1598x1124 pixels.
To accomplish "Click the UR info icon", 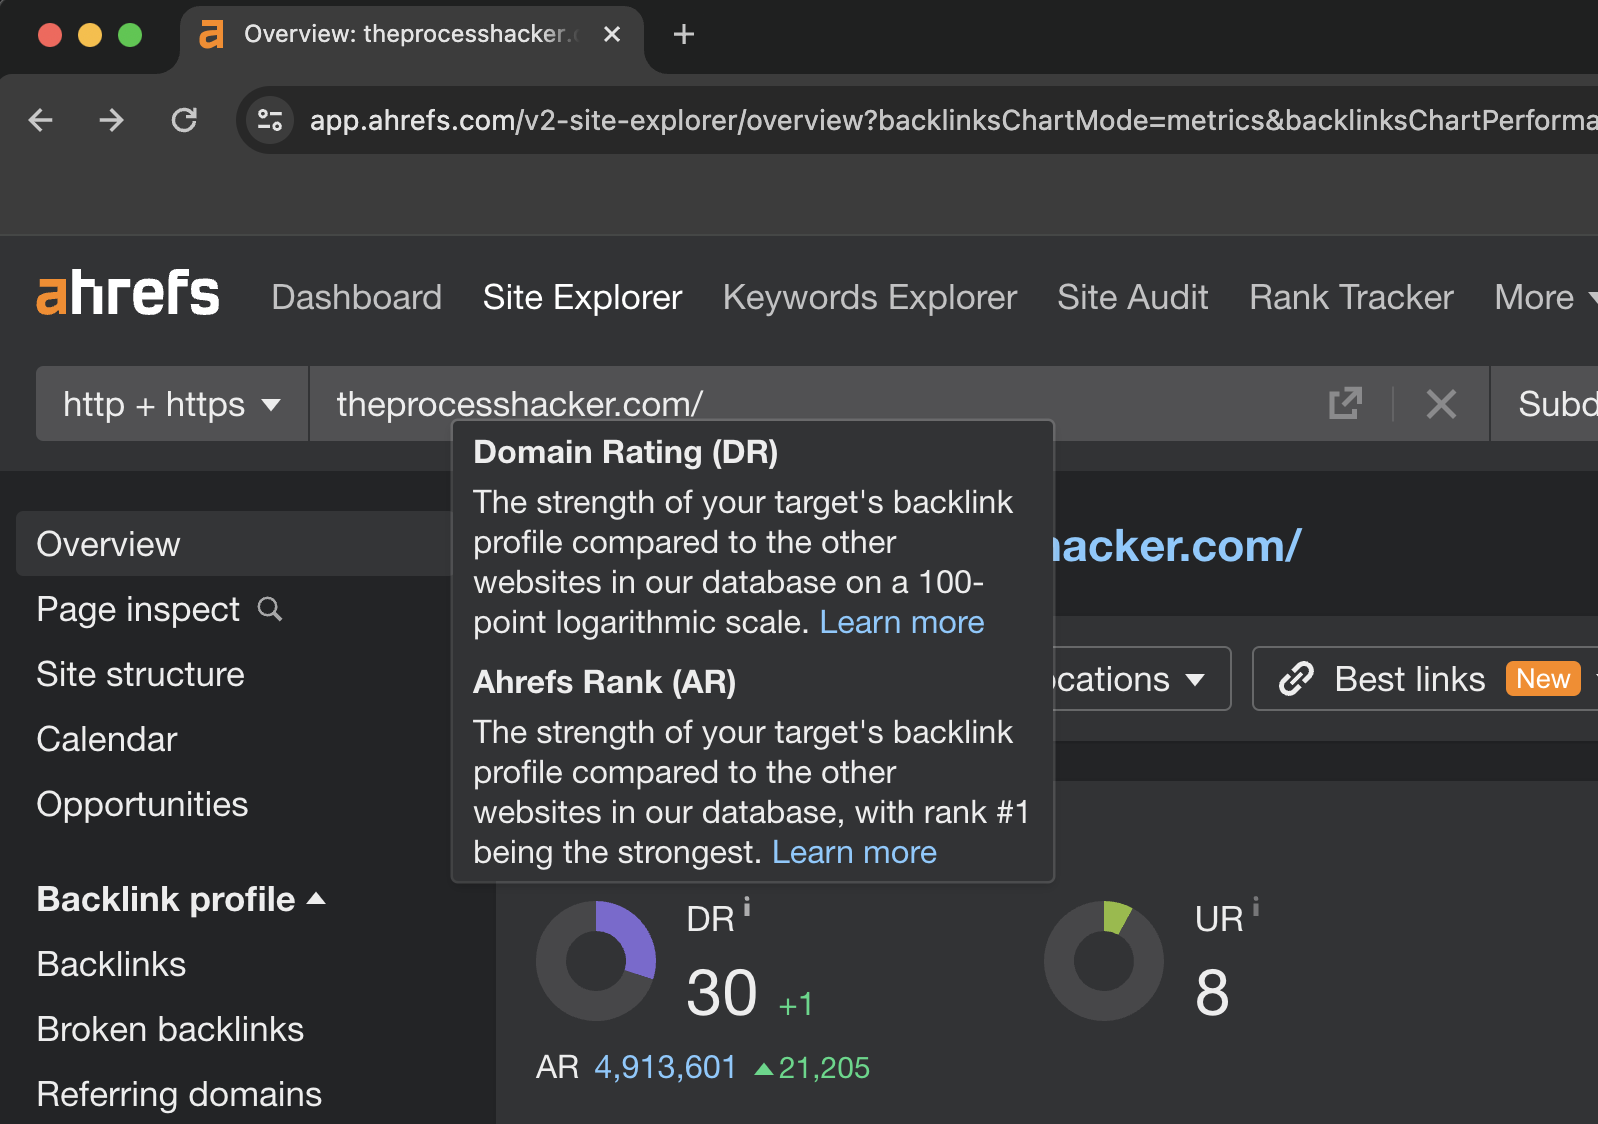I will (x=1256, y=907).
